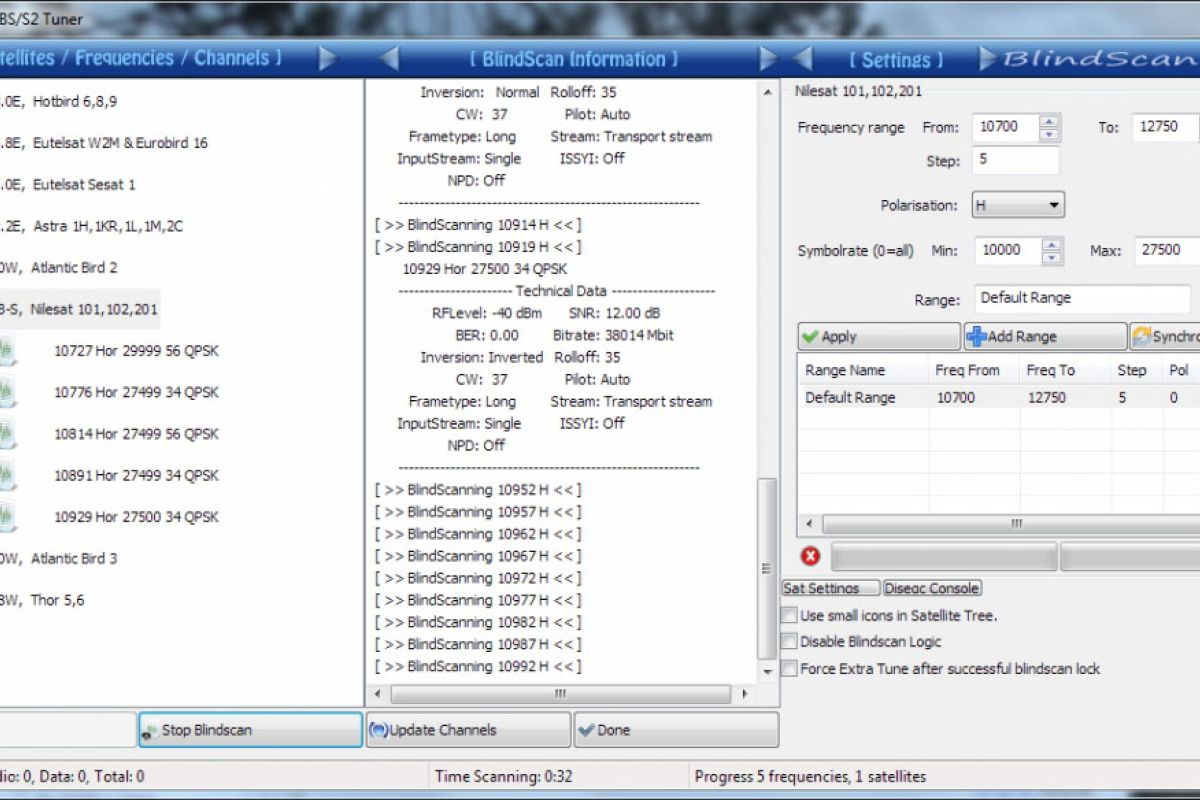Click the transponder icon beside 10929 Hor 27500

click(6, 517)
